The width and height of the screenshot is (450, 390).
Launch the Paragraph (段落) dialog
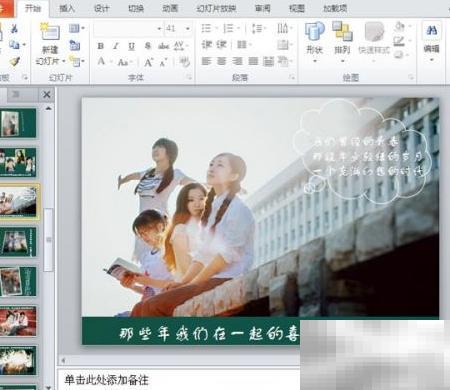[292, 77]
